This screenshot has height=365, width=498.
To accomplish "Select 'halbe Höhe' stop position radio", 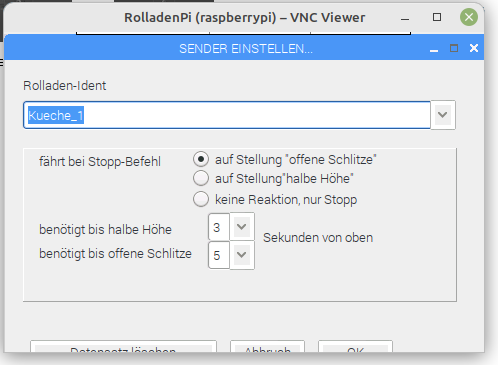I will tap(201, 178).
